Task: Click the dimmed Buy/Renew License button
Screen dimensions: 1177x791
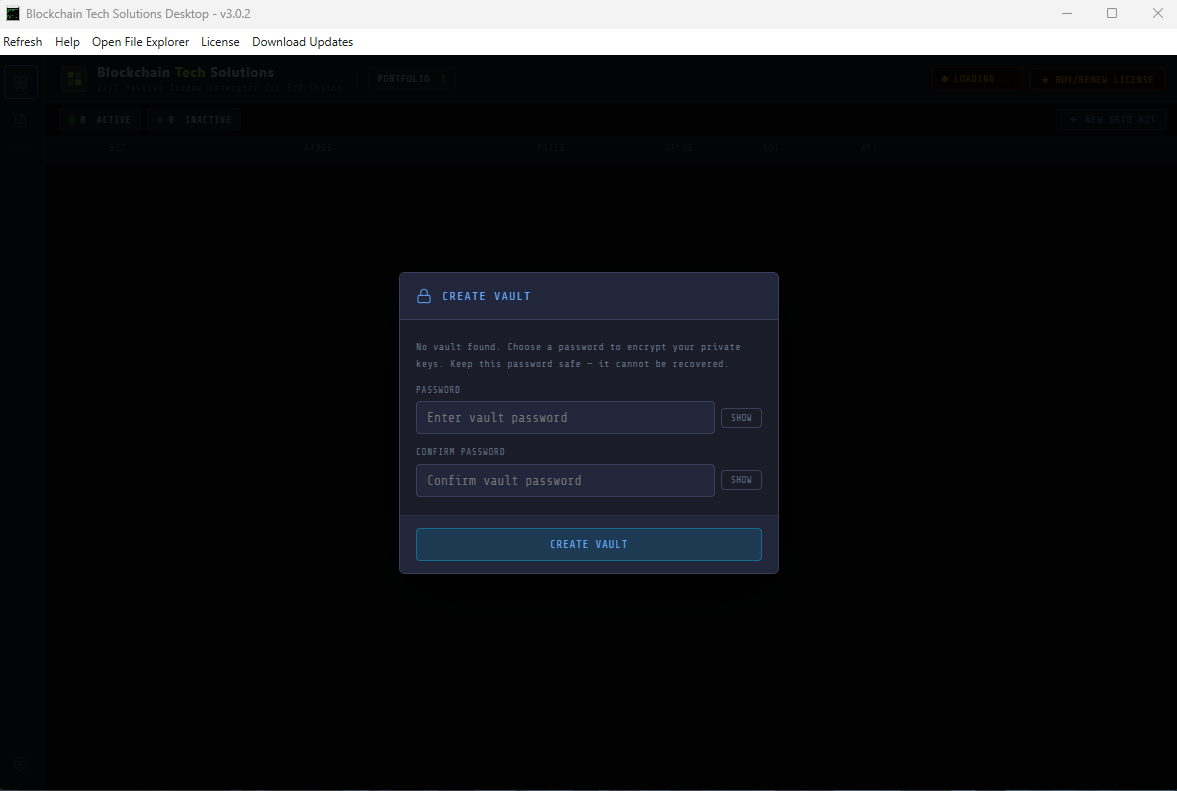Action: pyautogui.click(x=1097, y=80)
